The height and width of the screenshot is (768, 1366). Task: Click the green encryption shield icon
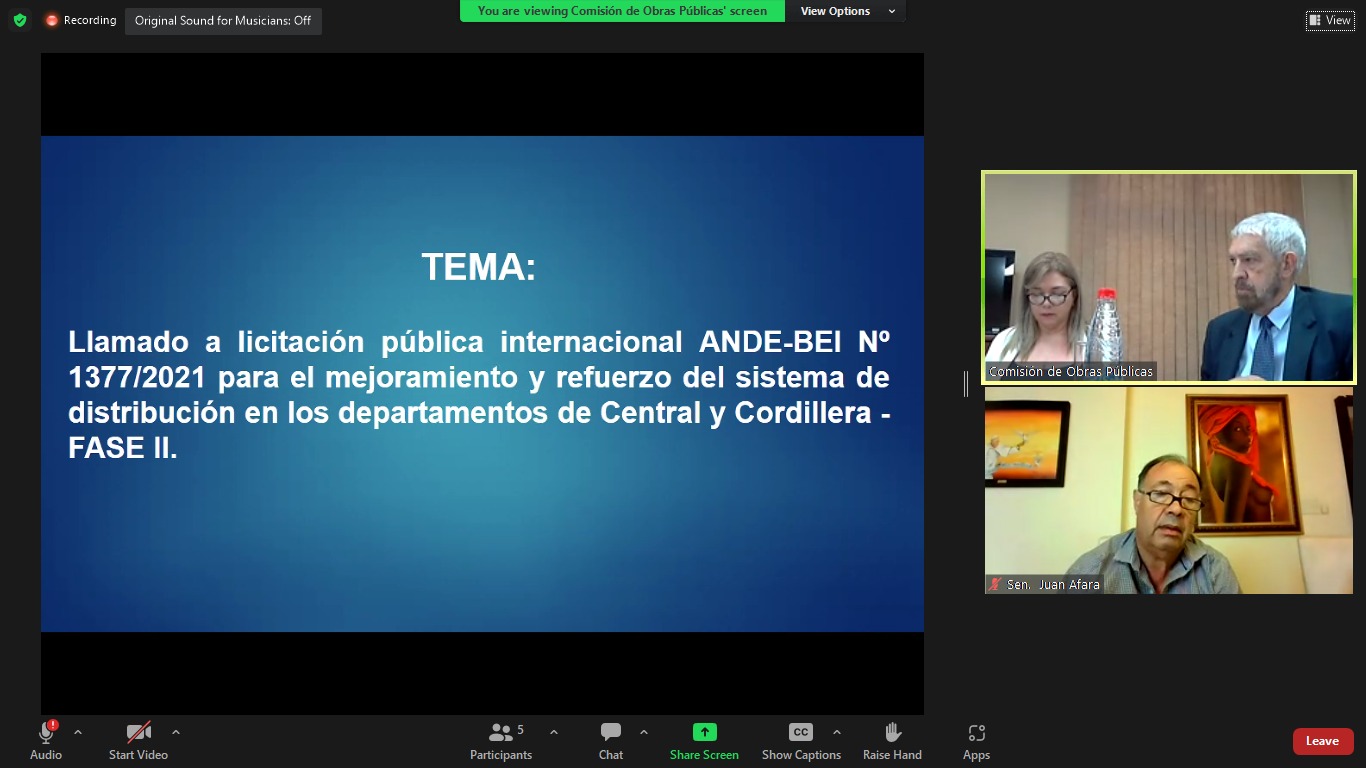click(20, 20)
